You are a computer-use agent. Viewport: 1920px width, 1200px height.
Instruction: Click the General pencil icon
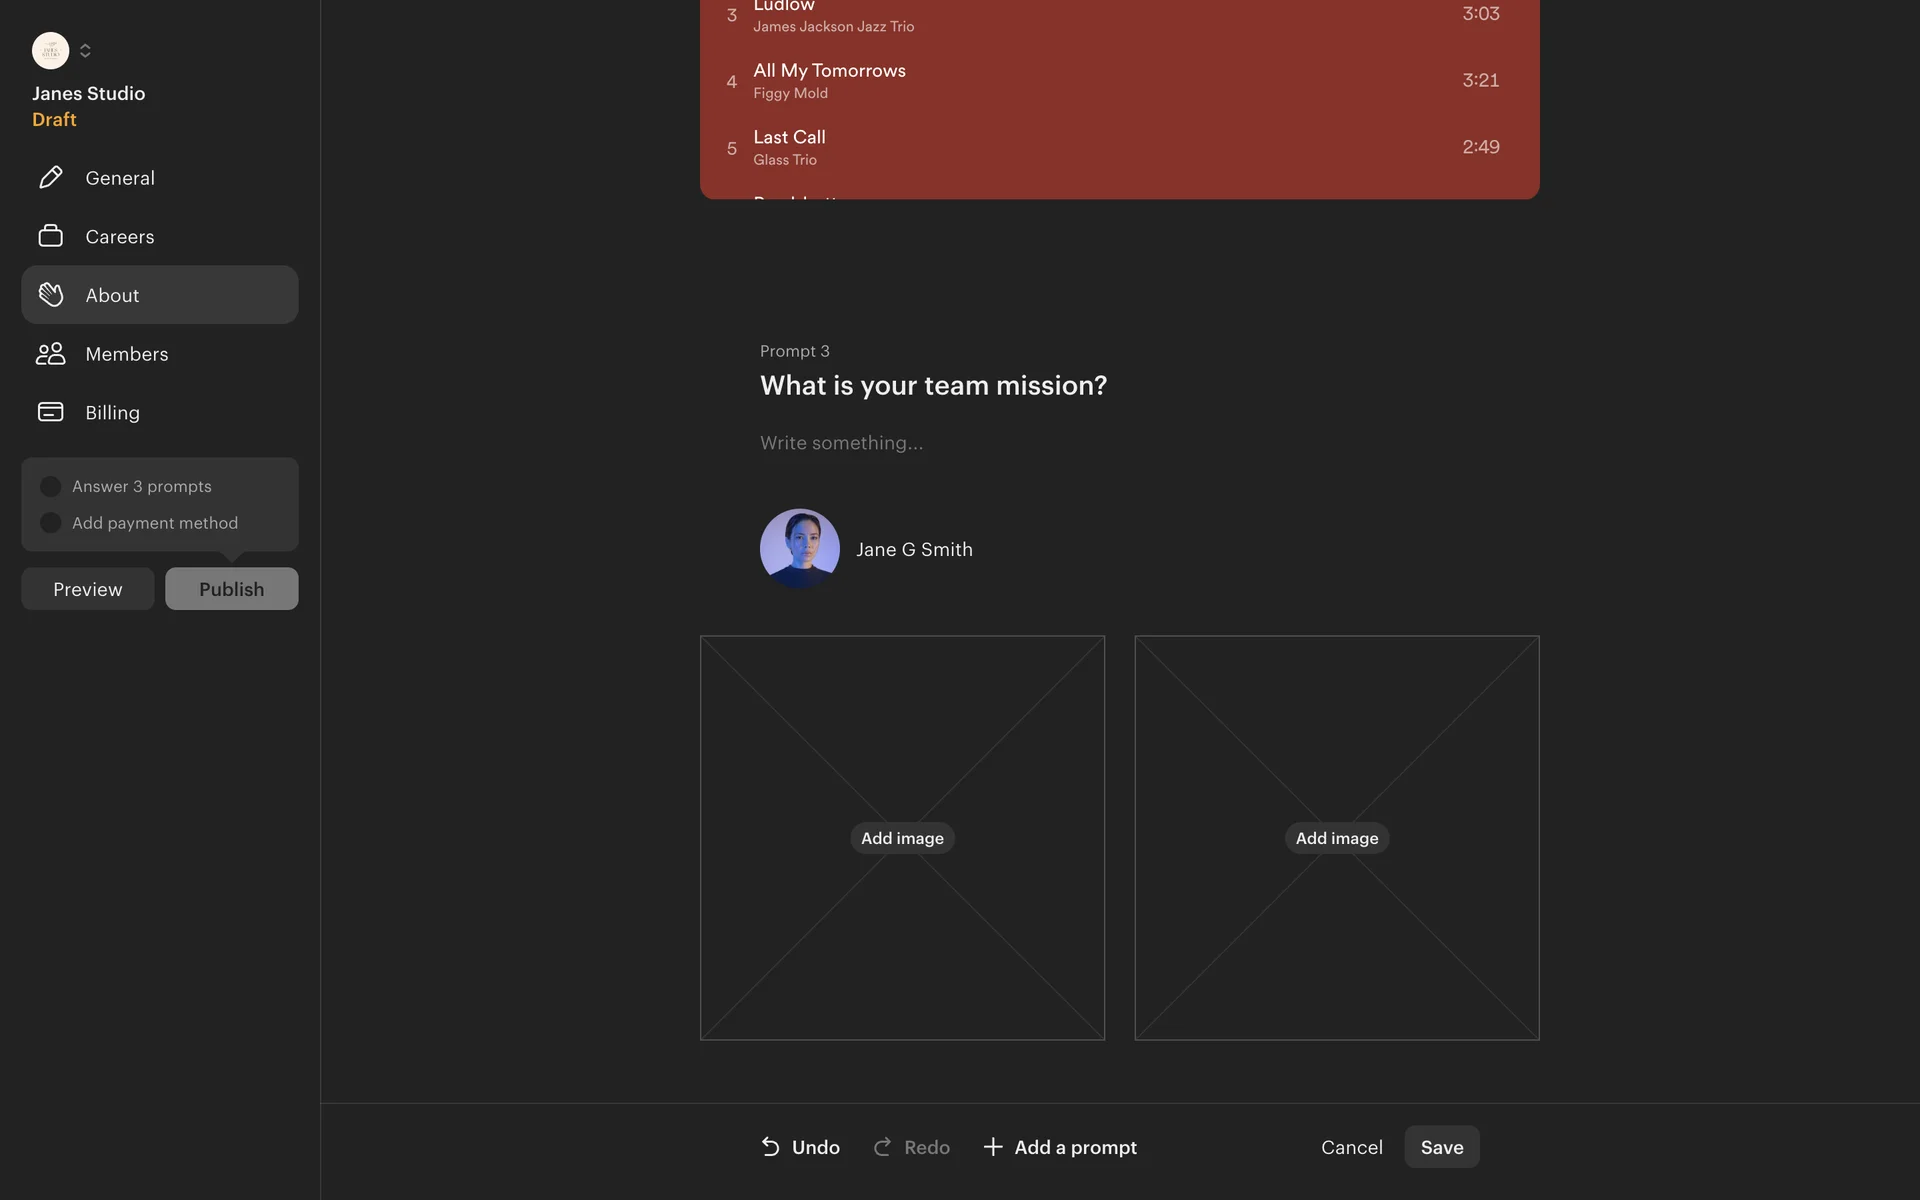pyautogui.click(x=51, y=178)
